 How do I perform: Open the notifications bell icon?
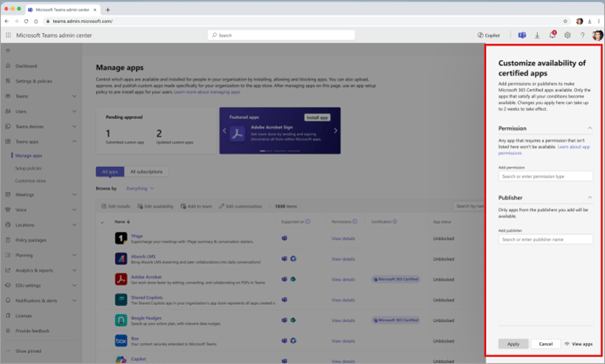(x=553, y=35)
